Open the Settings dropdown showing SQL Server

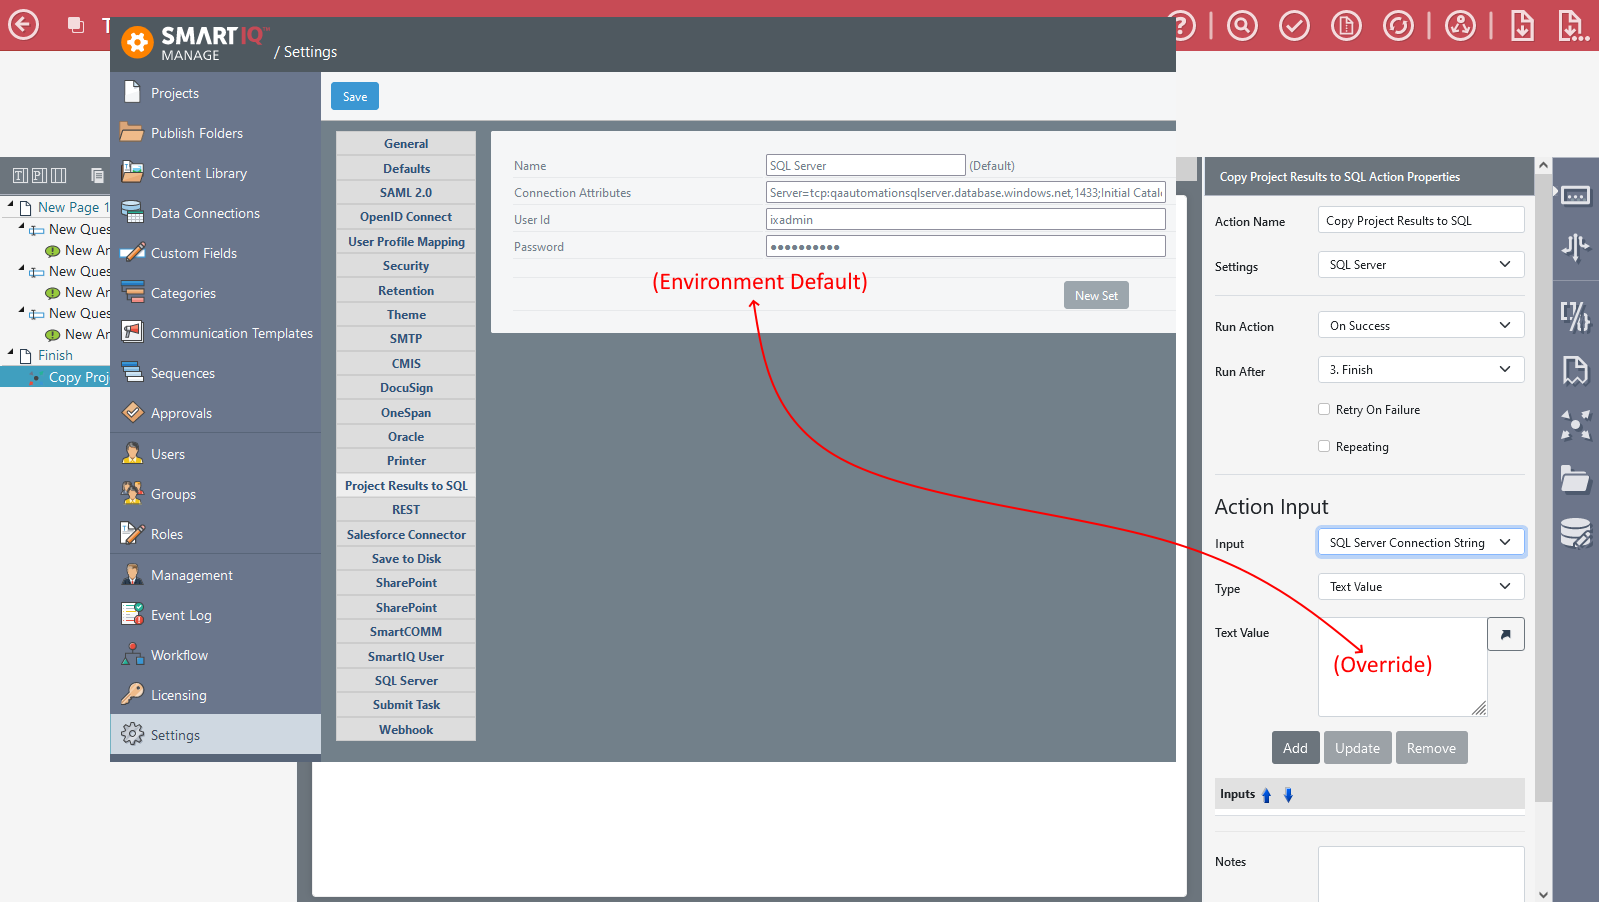click(x=1421, y=265)
